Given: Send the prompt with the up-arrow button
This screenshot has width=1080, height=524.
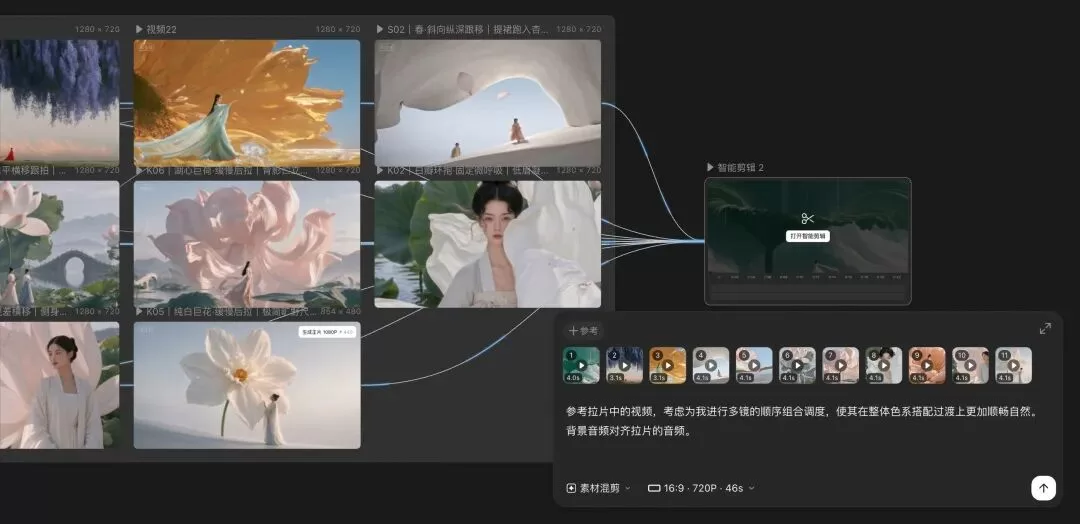Looking at the screenshot, I should click(1043, 488).
